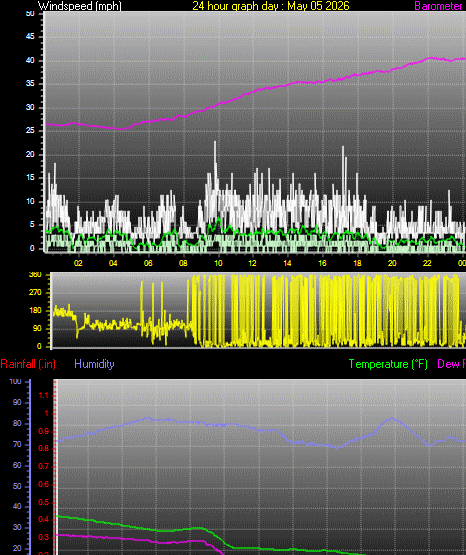
Task: Select the "5" value on windspeed axis
Action: 32,224
